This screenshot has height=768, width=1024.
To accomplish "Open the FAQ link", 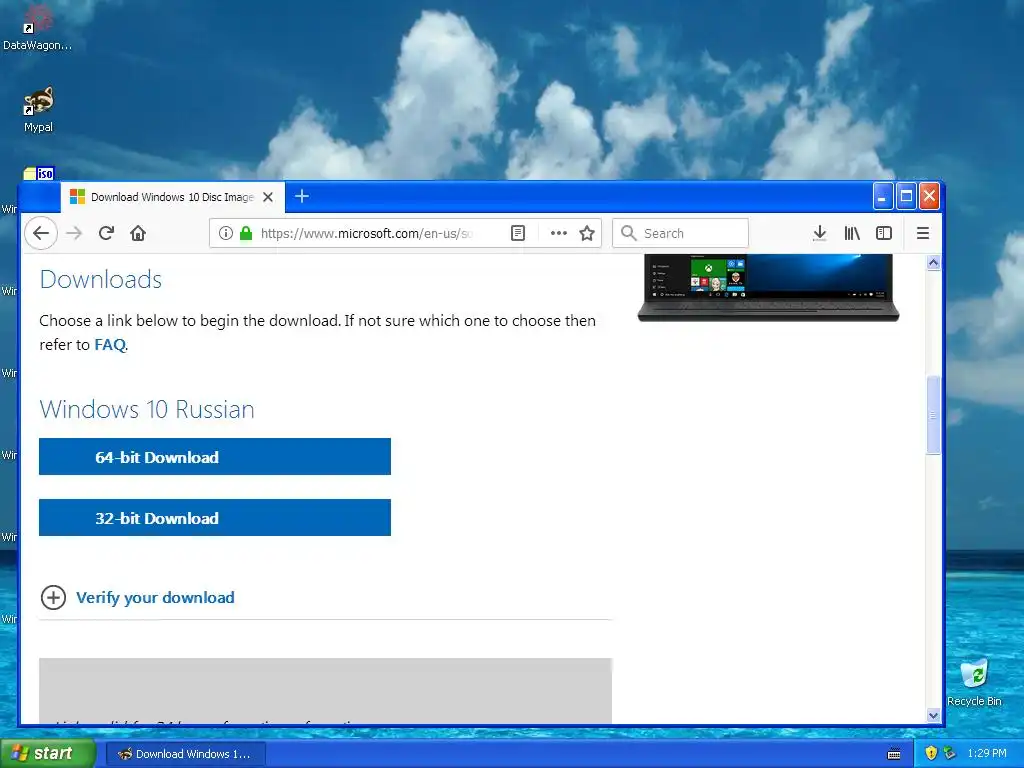I will coord(110,345).
